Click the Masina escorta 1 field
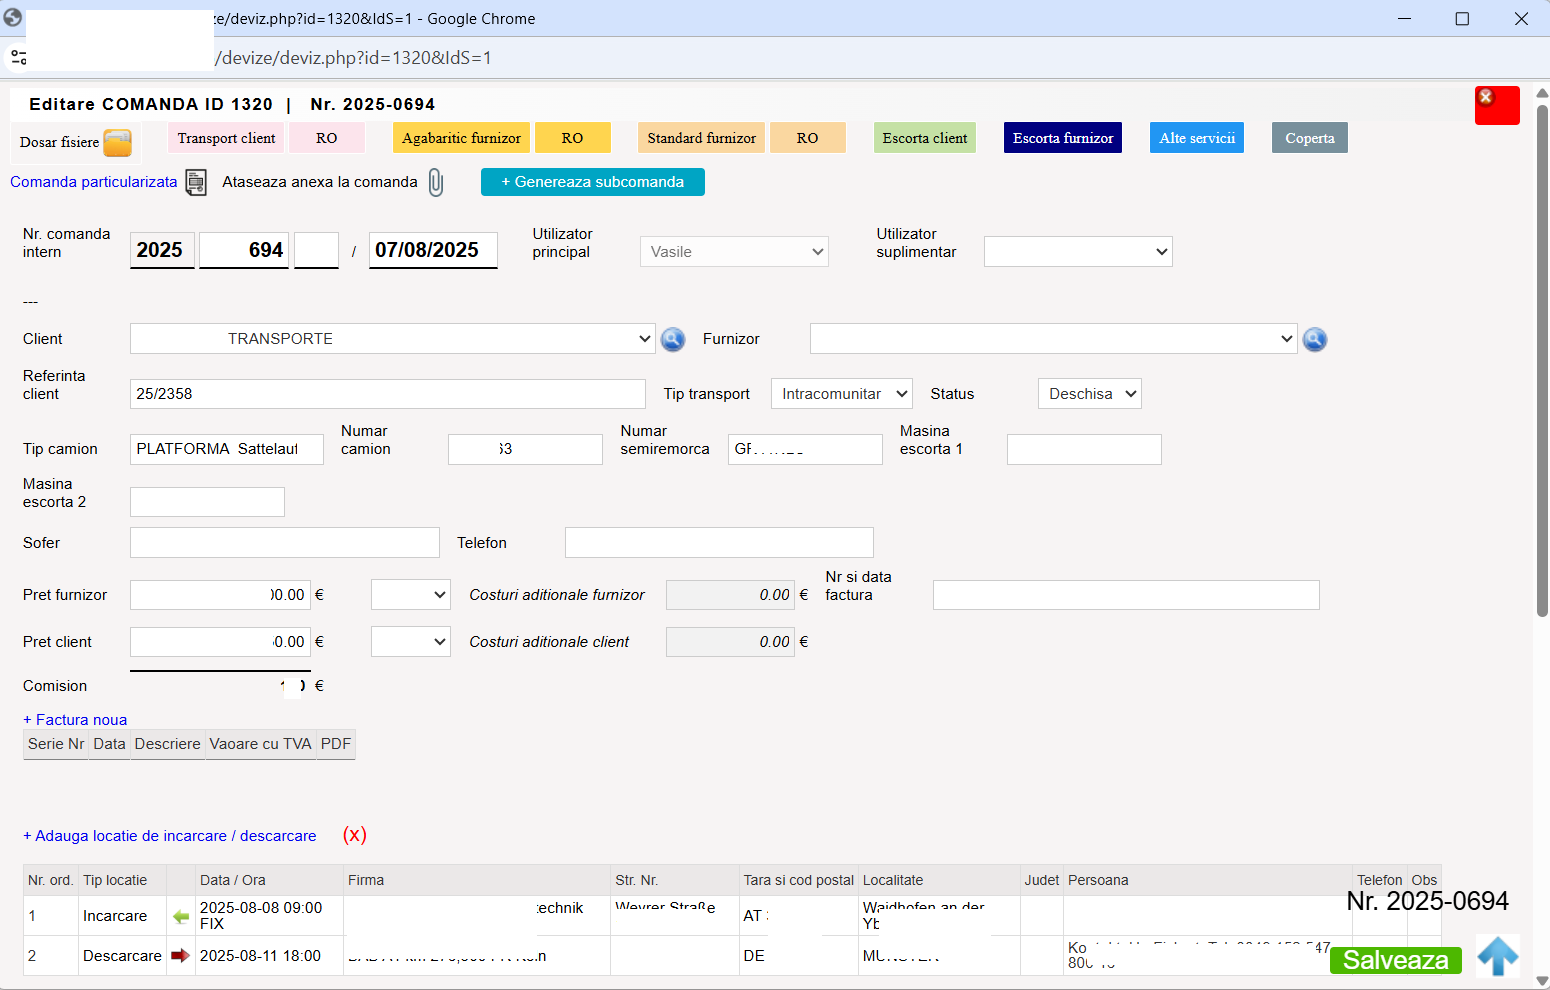This screenshot has height=990, width=1550. [1084, 449]
